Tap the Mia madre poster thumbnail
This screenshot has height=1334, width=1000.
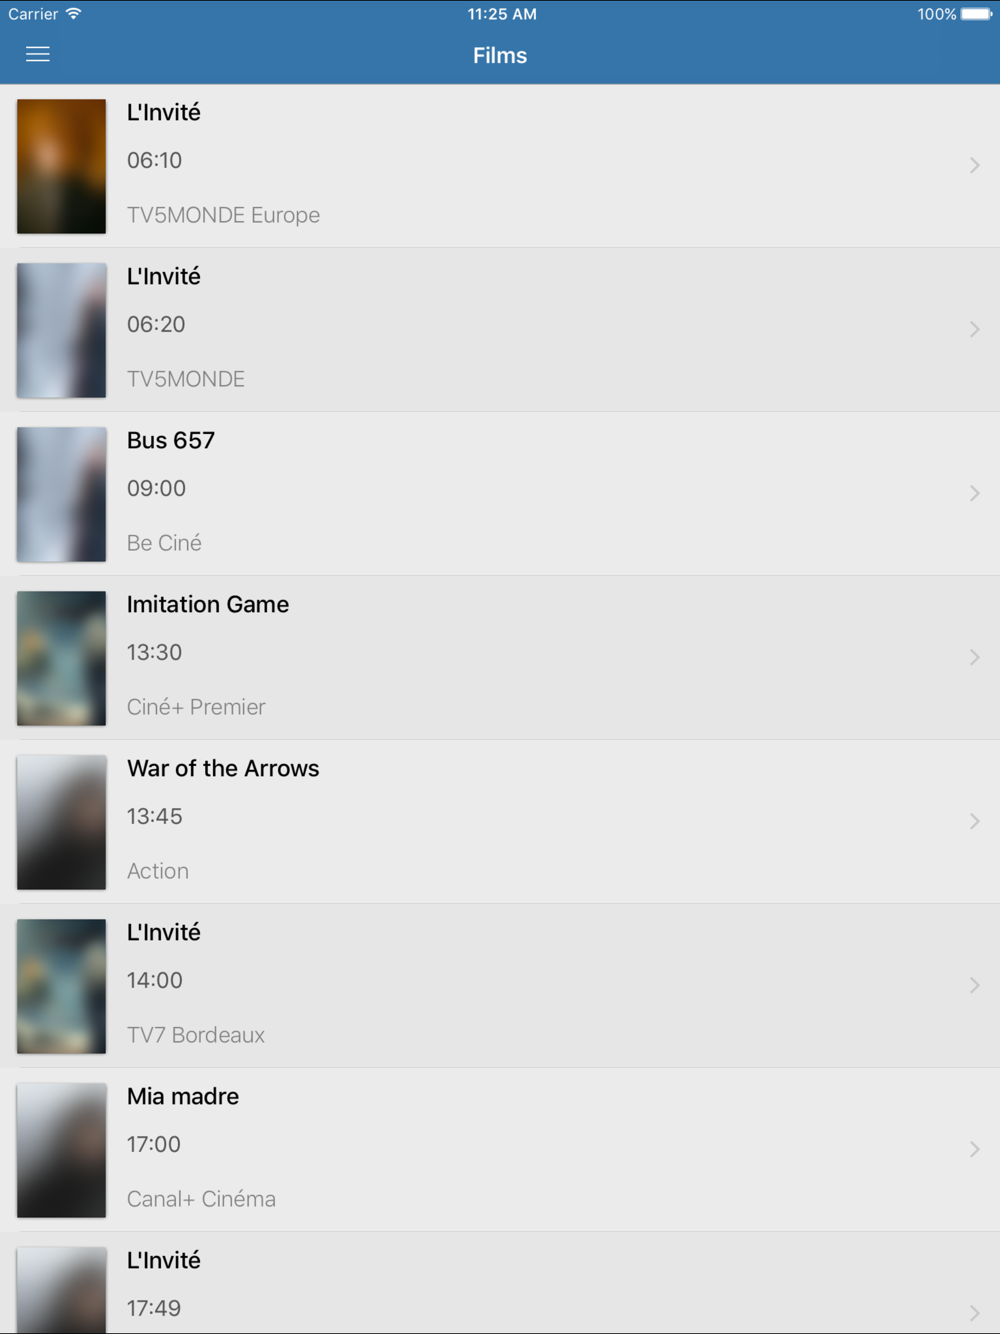pyautogui.click(x=61, y=1150)
